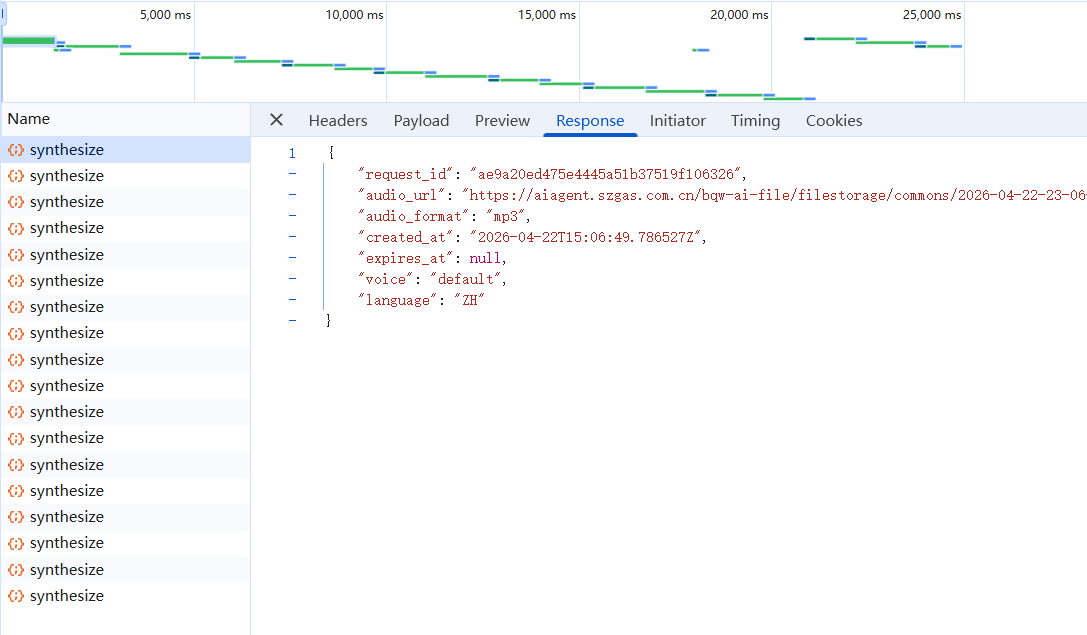Image resolution: width=1087 pixels, height=635 pixels.
Task: Click the opening brace of the JSON response
Action: [x=331, y=152]
